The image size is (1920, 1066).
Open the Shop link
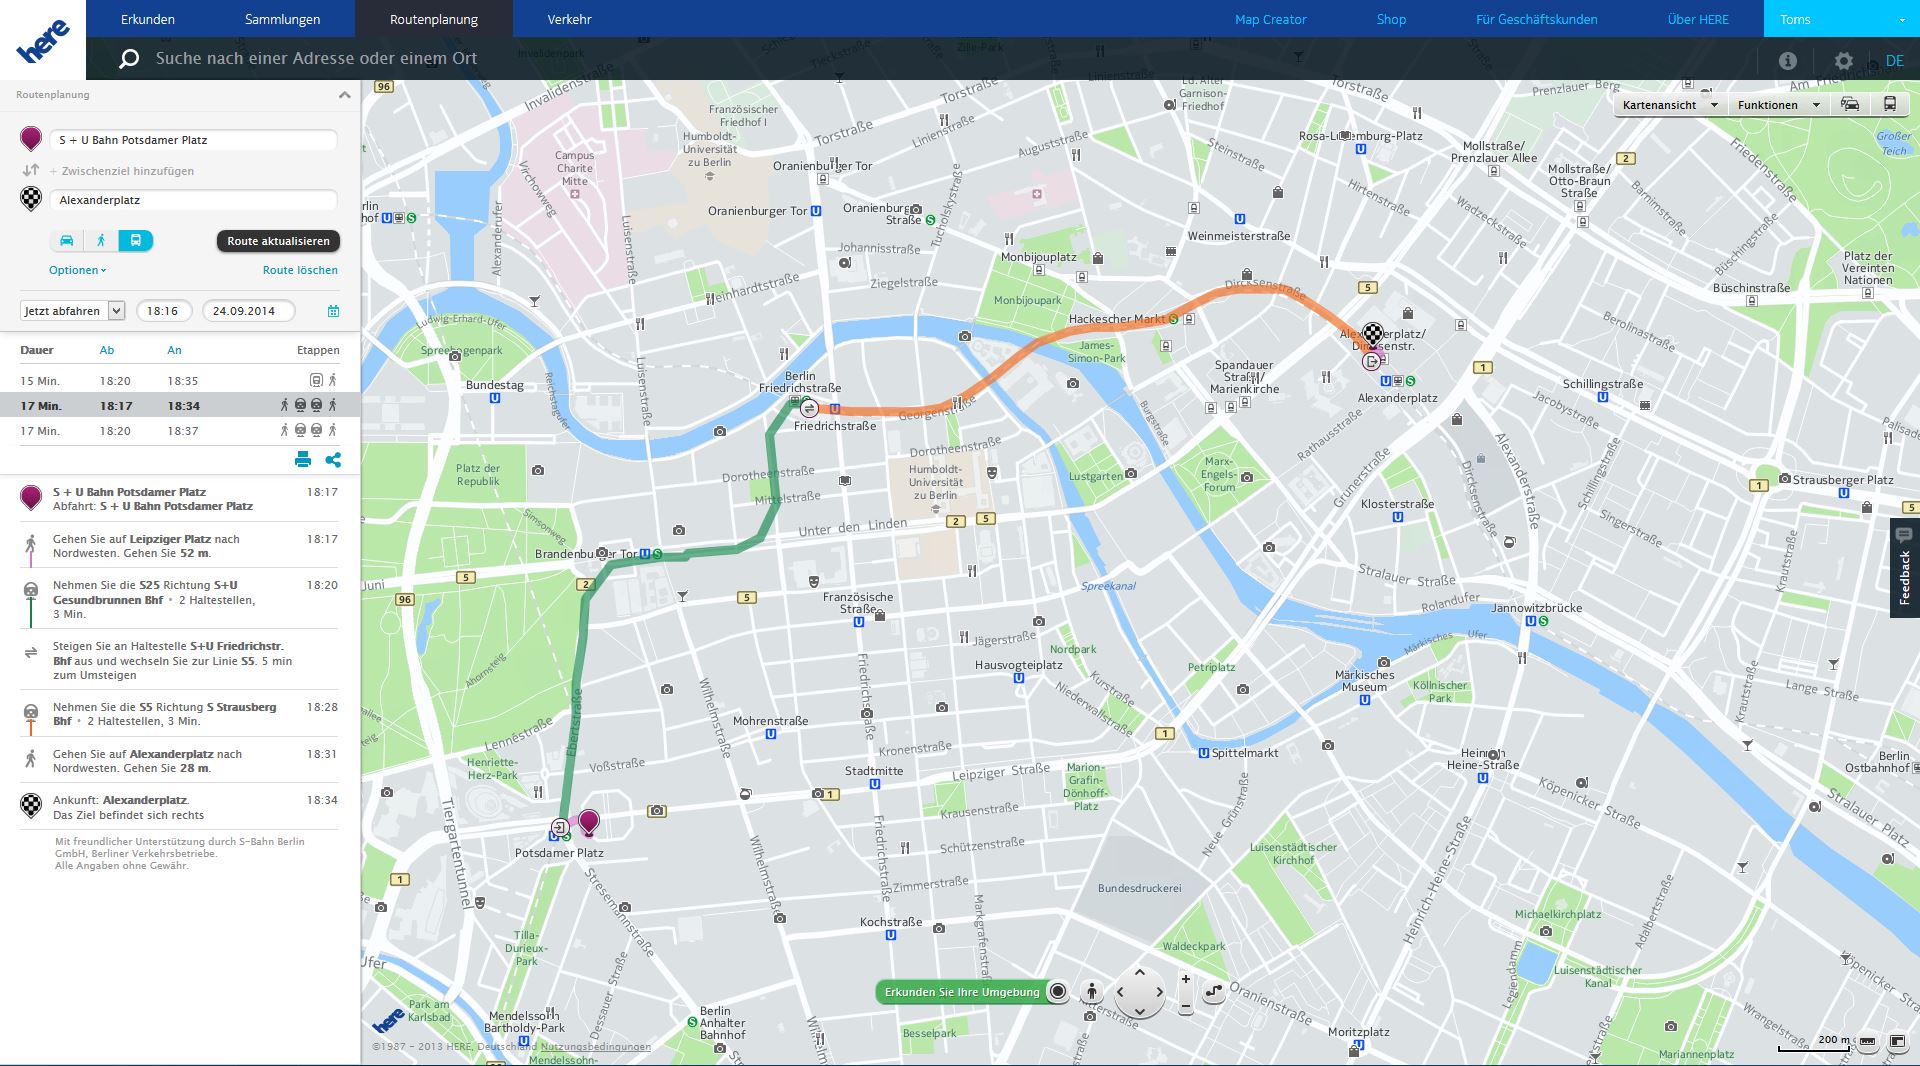tap(1391, 19)
